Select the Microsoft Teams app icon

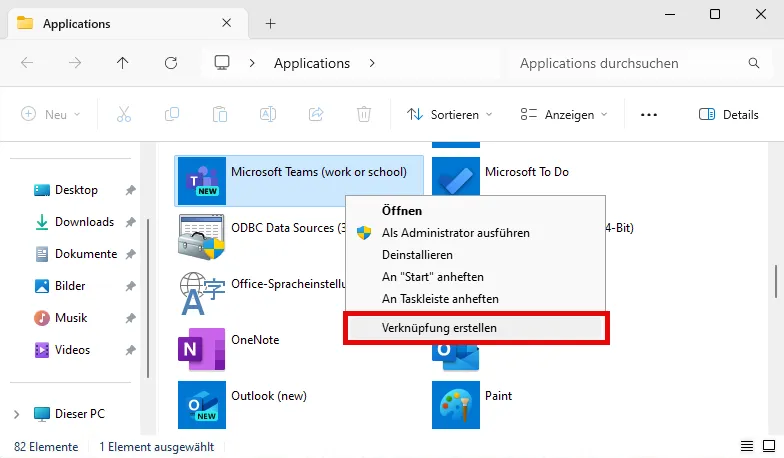click(x=202, y=181)
